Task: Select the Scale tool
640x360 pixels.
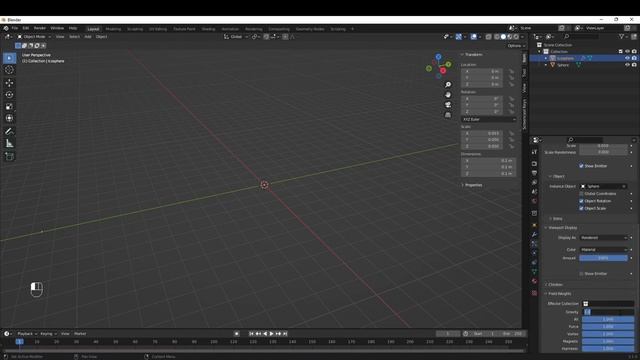Action: coord(9,107)
